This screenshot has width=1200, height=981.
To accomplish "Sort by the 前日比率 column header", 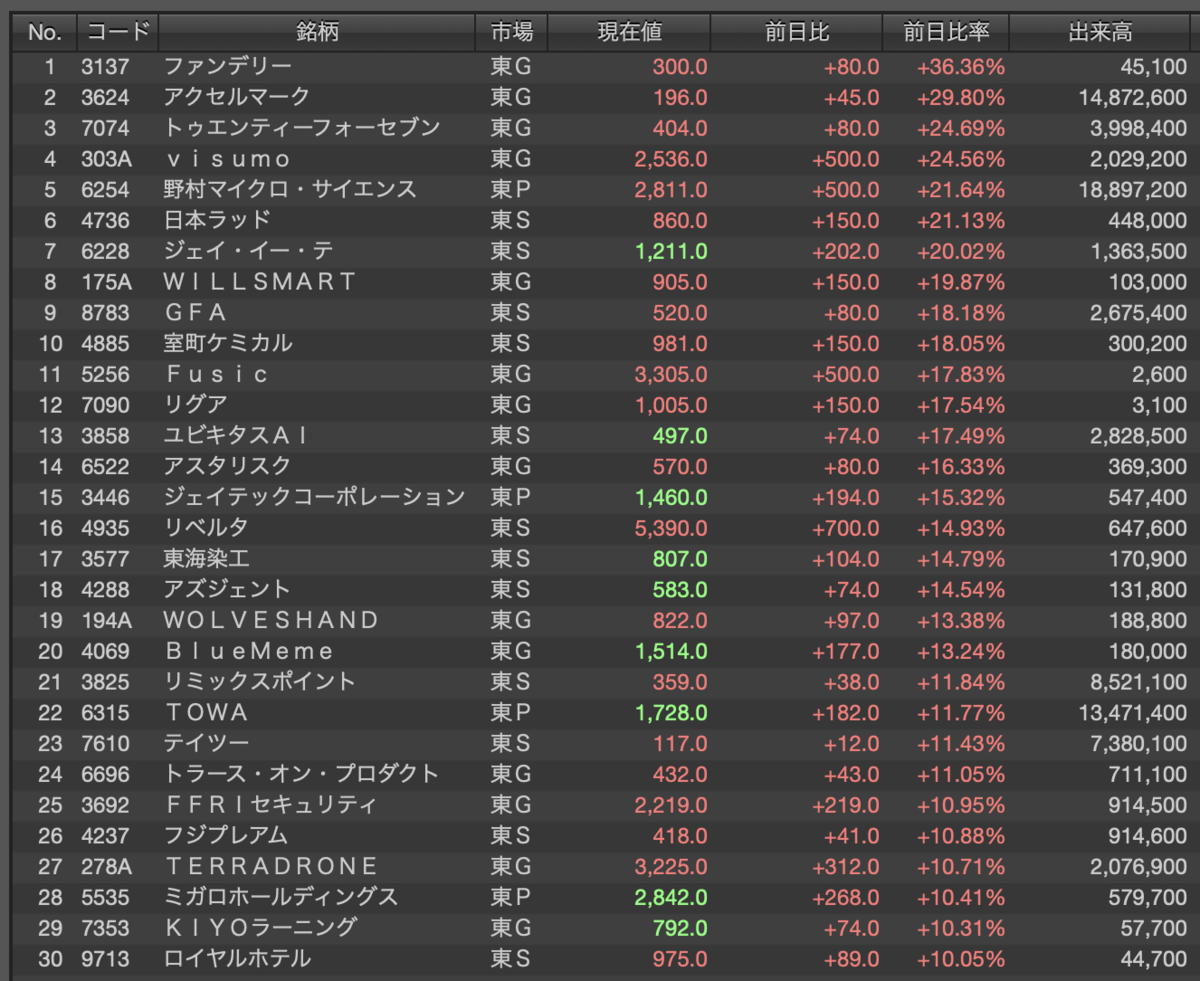I will pyautogui.click(x=946, y=32).
